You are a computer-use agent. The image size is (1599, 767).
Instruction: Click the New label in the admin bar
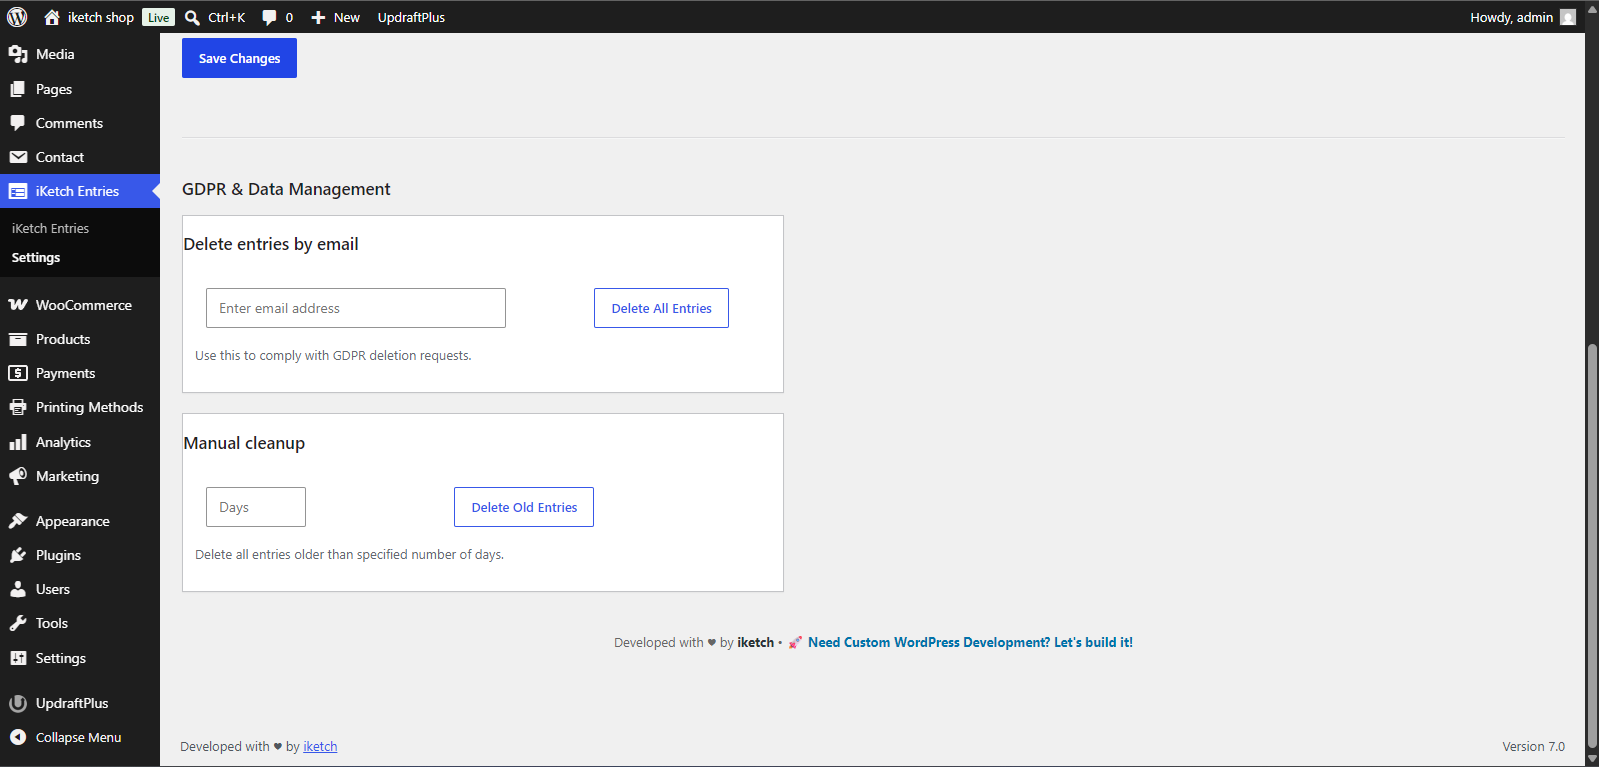[347, 17]
